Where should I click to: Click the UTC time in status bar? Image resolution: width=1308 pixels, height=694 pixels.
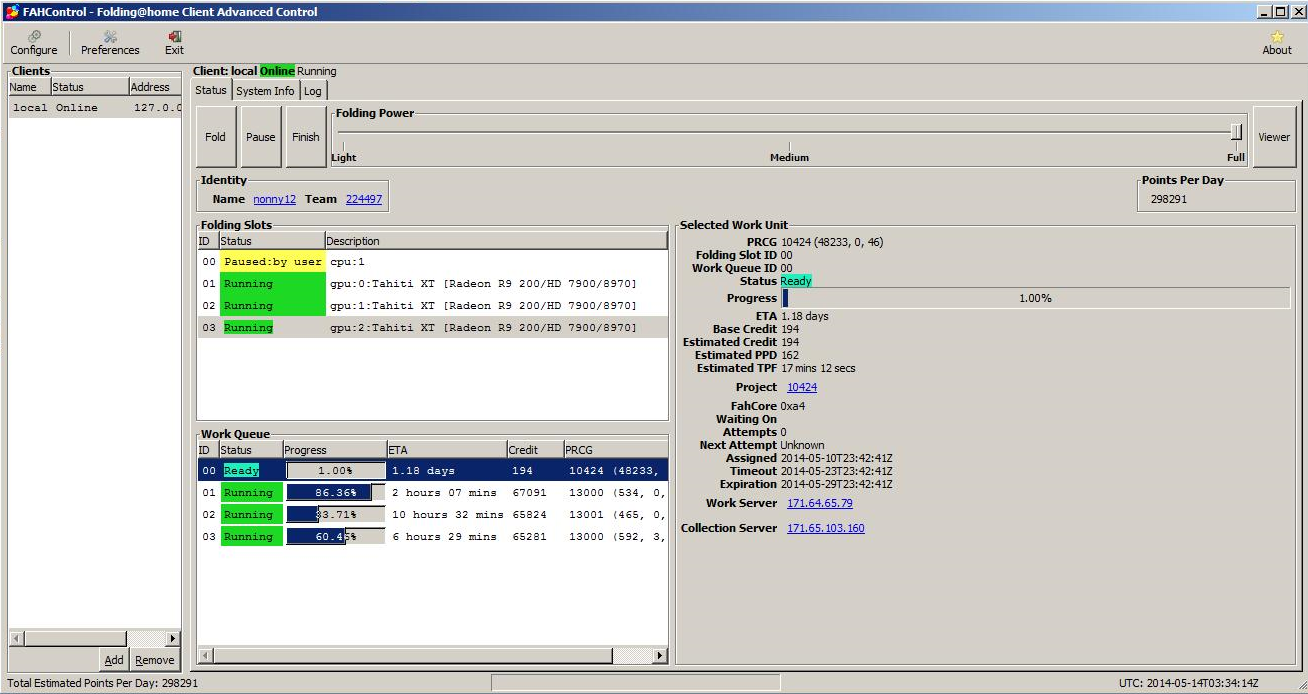1188,683
